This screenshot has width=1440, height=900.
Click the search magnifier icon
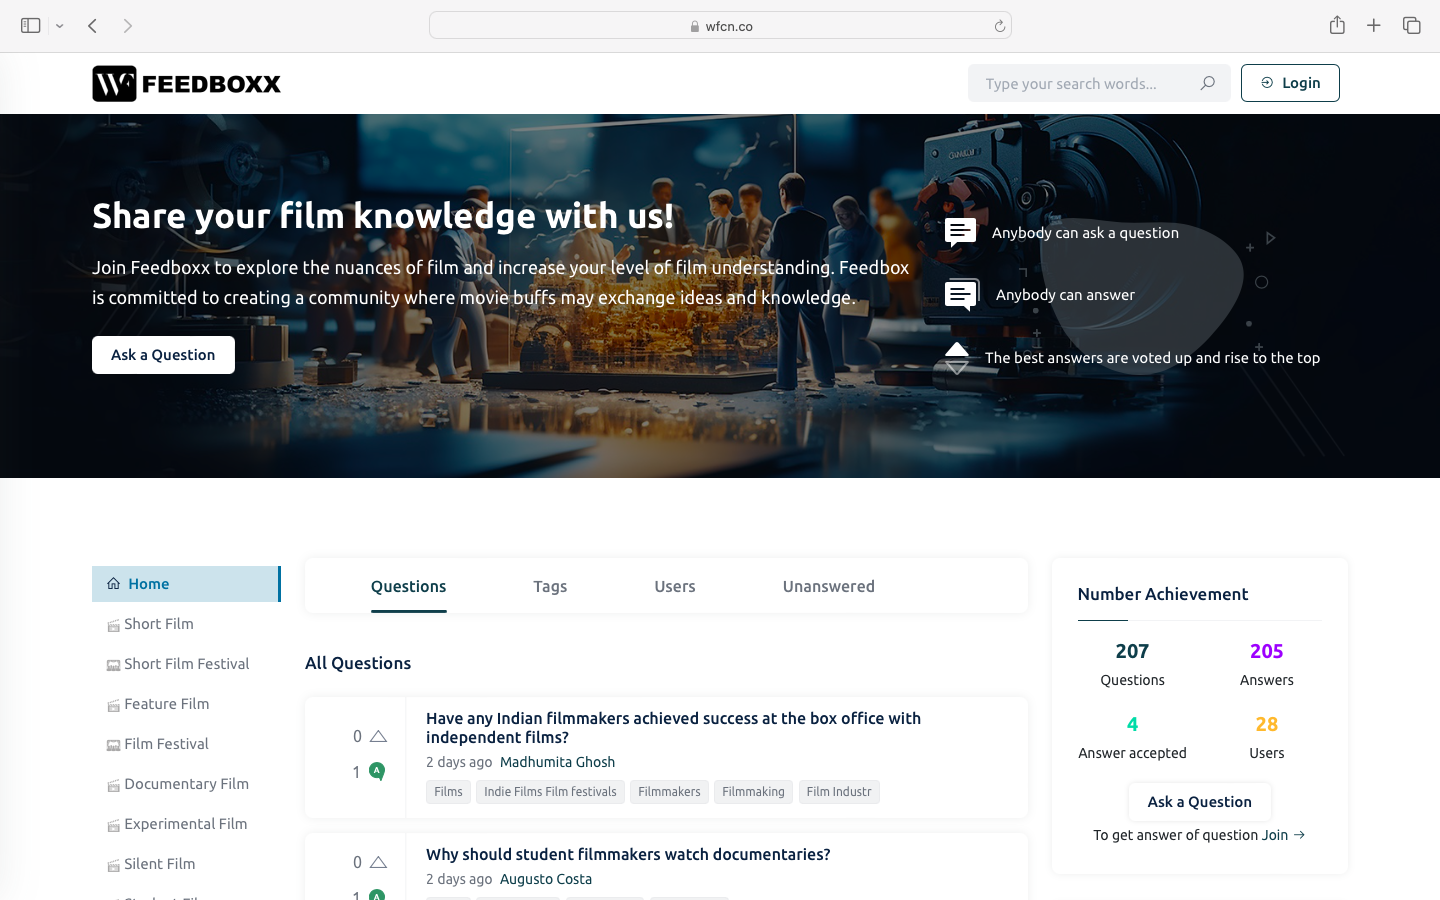1207,83
